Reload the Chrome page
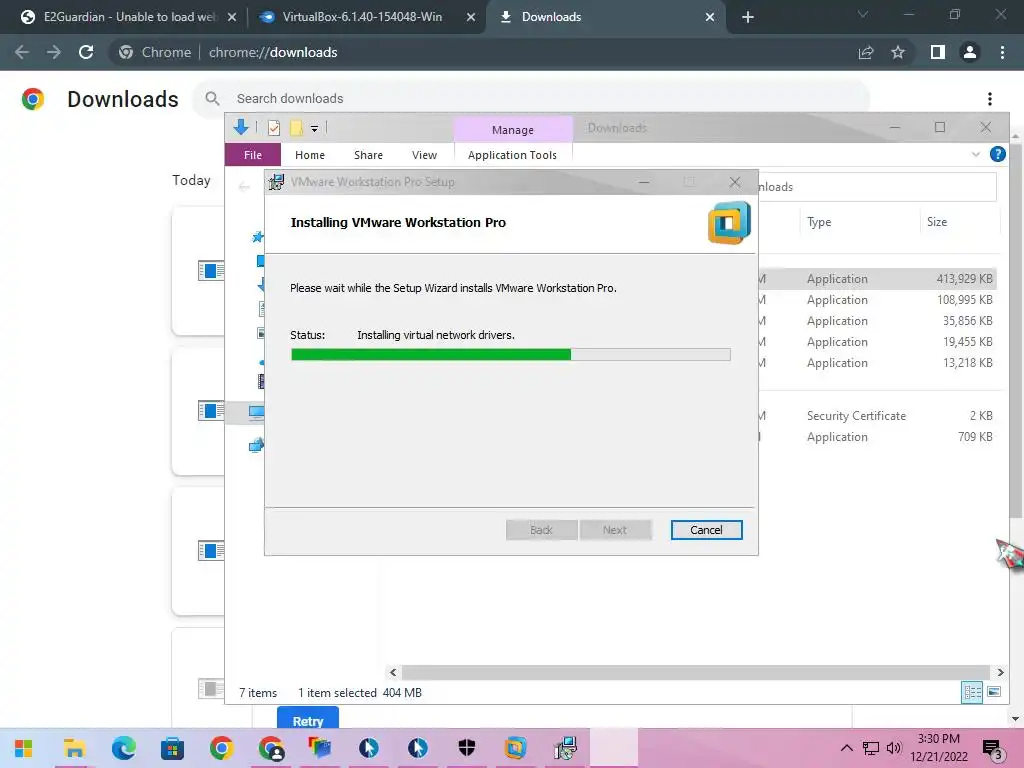Image resolution: width=1024 pixels, height=768 pixels. [x=86, y=52]
